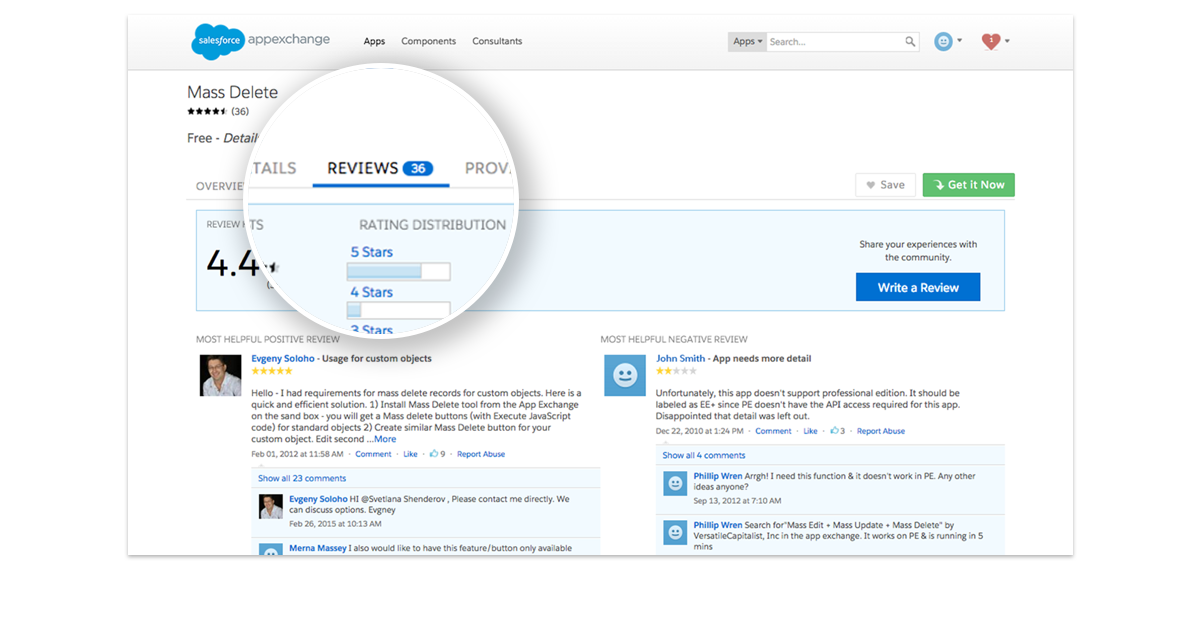Click the 4 Stars rating link
Image resolution: width=1200 pixels, height=640 pixels.
click(x=371, y=292)
